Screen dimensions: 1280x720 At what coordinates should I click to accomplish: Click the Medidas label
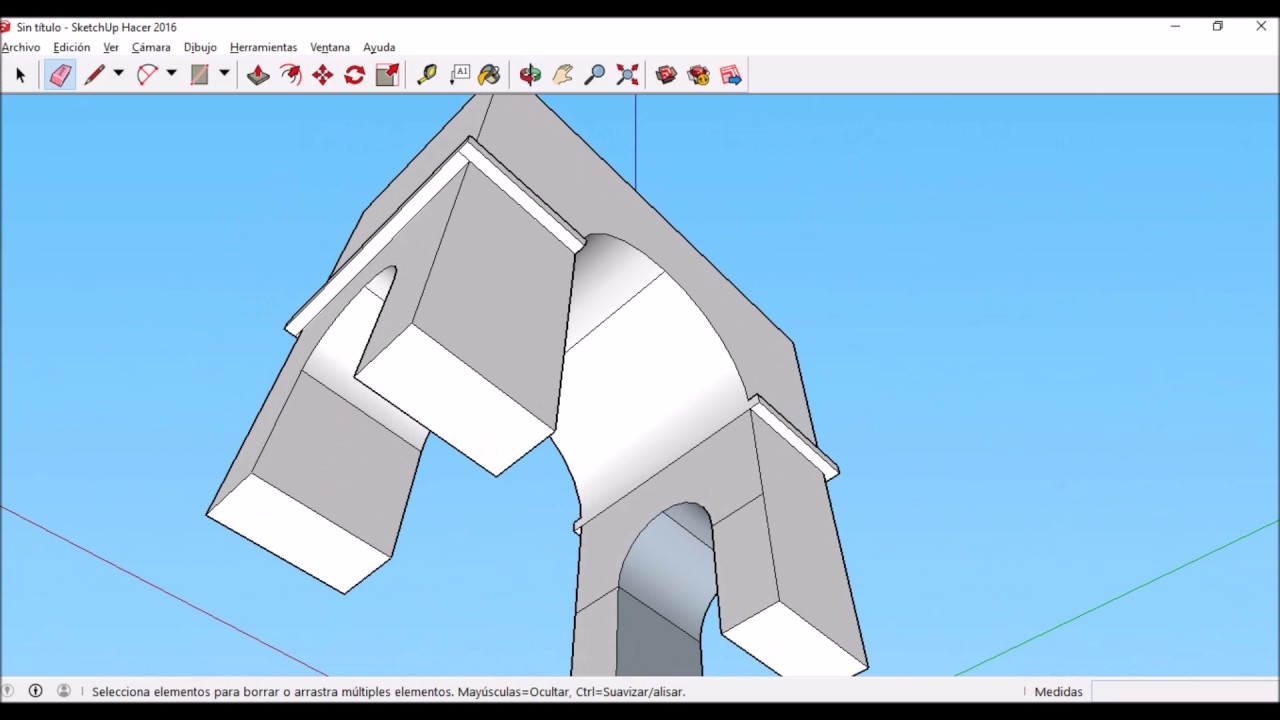1058,692
